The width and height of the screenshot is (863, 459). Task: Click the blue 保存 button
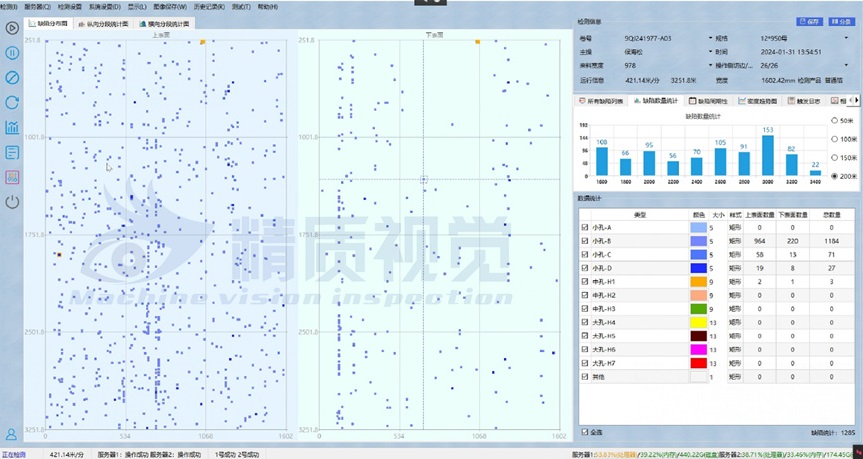coord(809,20)
